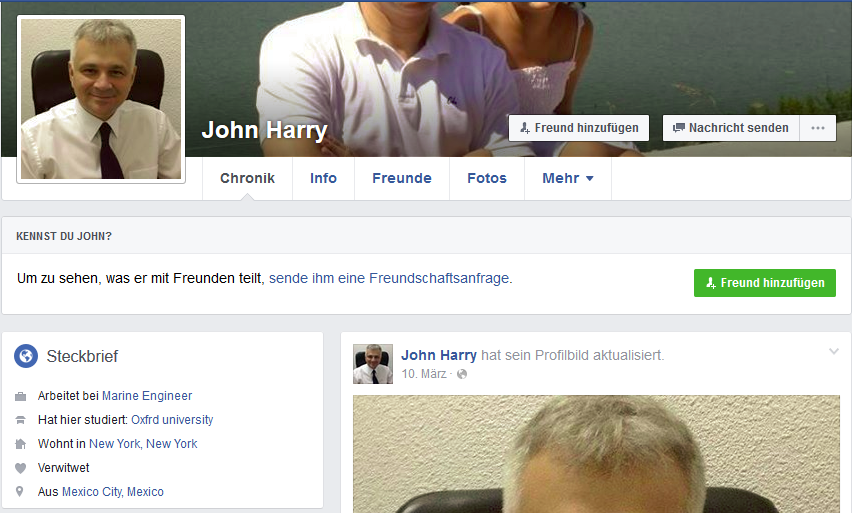The image size is (852, 513).
Task: Click Freund hinzufügen on the cover photo
Action: pos(579,128)
